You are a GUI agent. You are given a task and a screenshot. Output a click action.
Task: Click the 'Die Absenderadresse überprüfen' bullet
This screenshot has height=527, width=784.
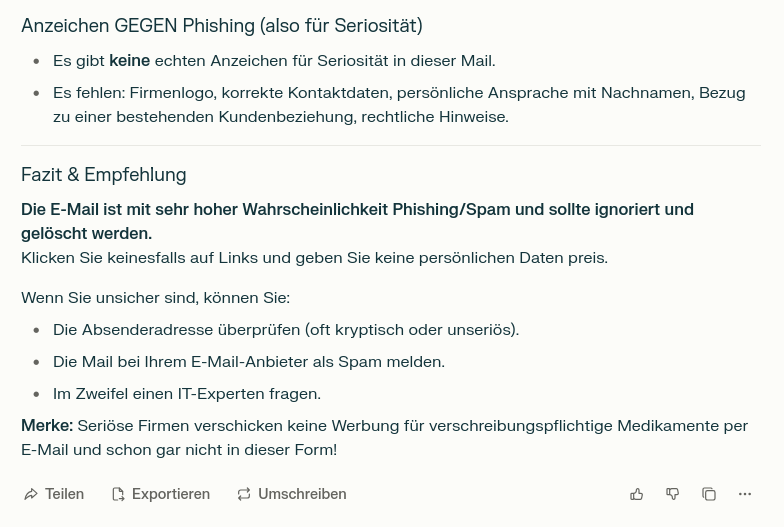285,329
